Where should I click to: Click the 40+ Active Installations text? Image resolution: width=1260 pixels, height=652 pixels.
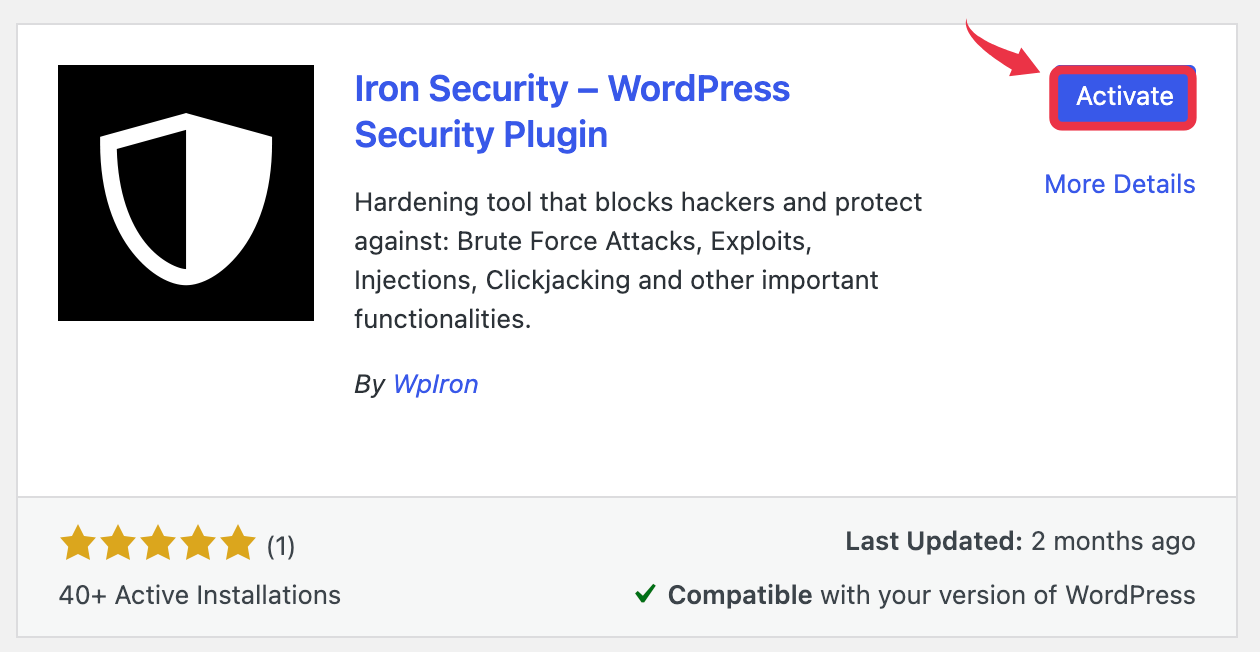click(x=200, y=595)
